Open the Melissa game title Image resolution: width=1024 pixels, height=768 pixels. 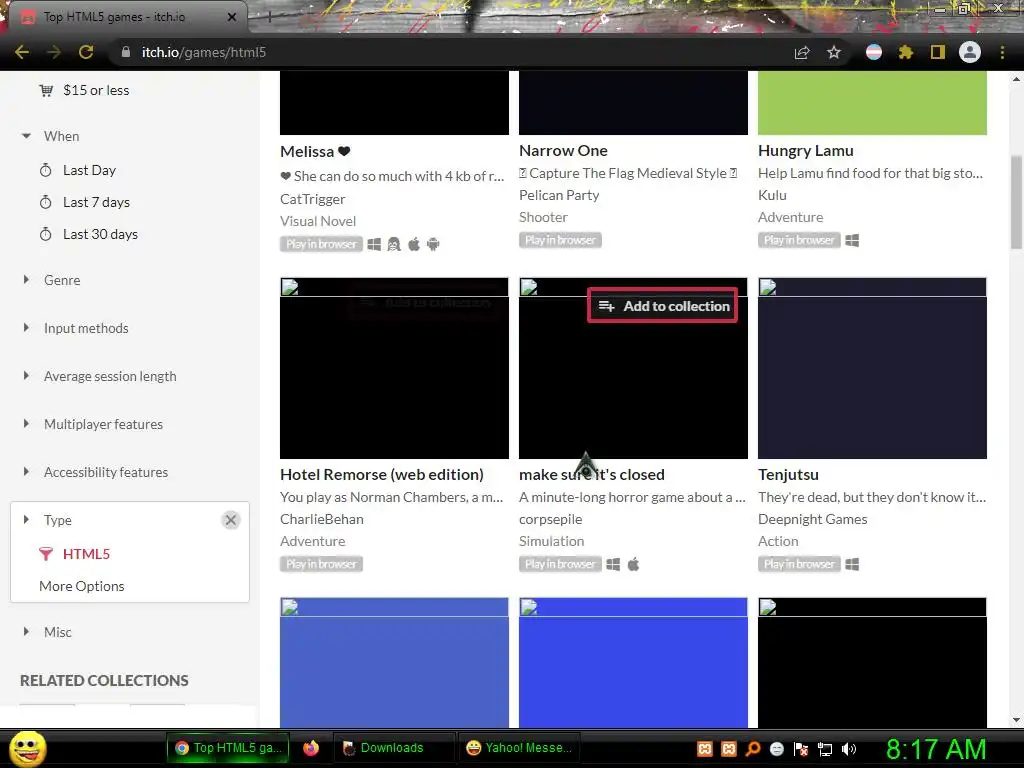(315, 152)
